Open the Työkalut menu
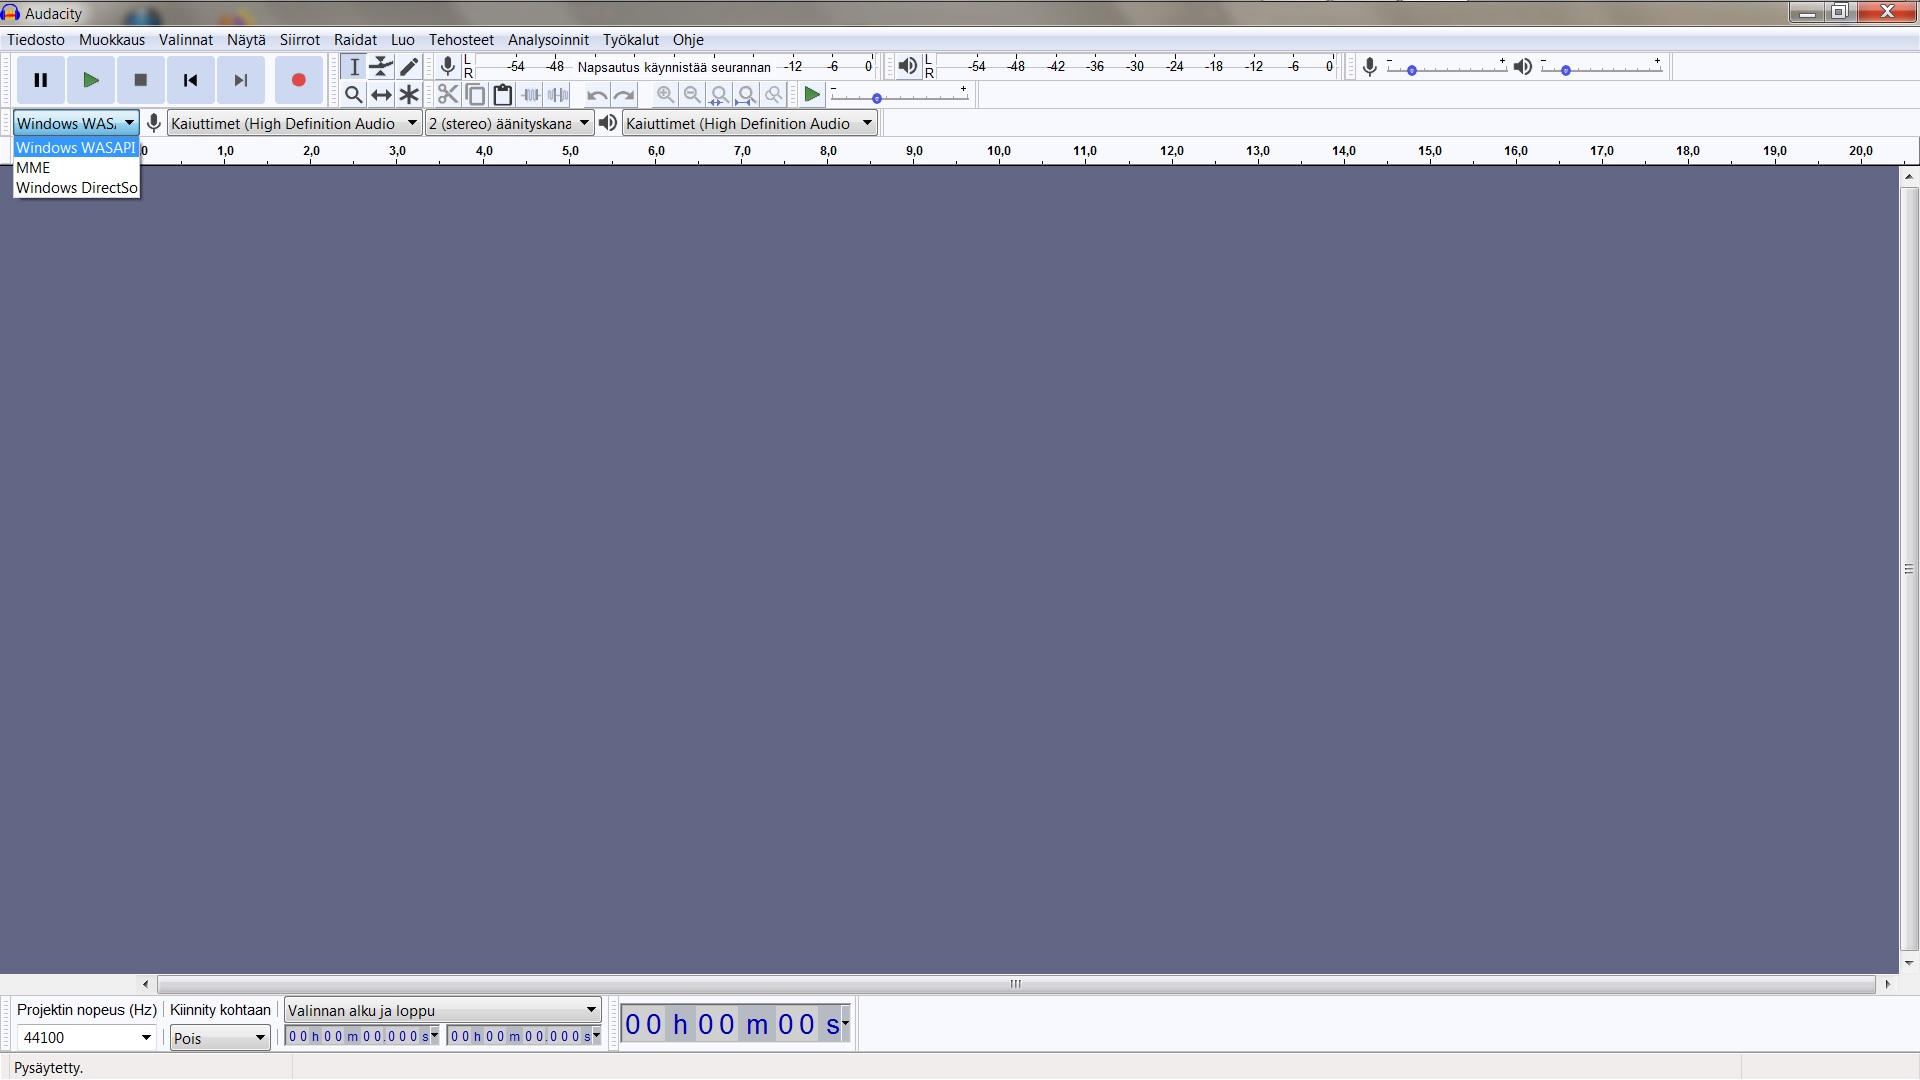The image size is (1920, 1080). 631,40
